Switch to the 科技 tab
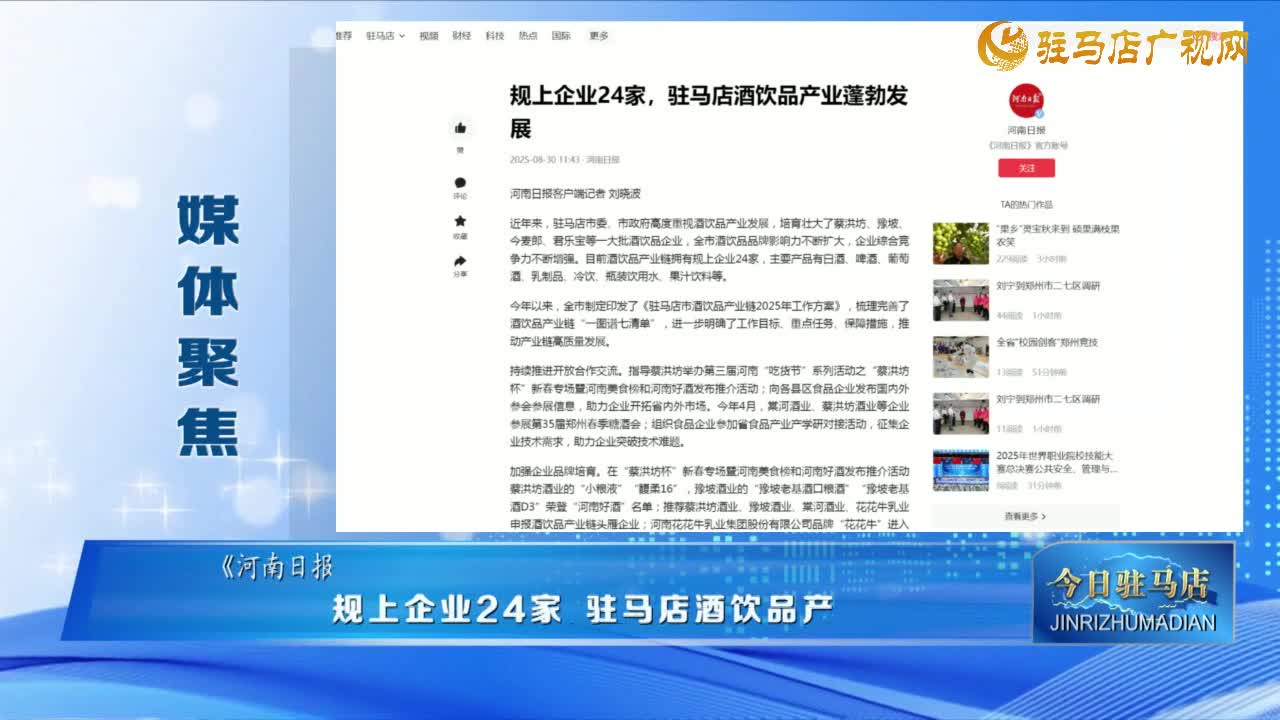 tap(495, 36)
